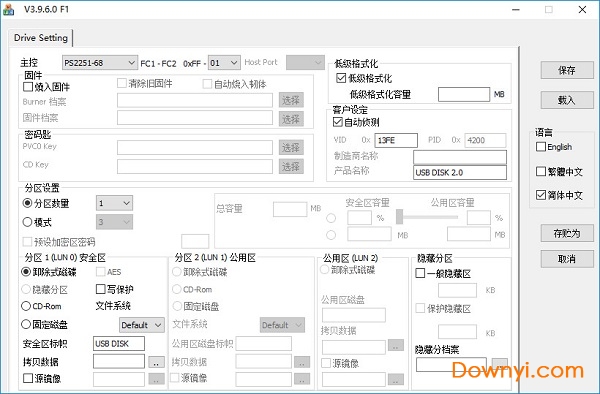This screenshot has height=394, width=600.
Task: Uncheck the 自动侦测 checkbox
Action: [x=338, y=122]
